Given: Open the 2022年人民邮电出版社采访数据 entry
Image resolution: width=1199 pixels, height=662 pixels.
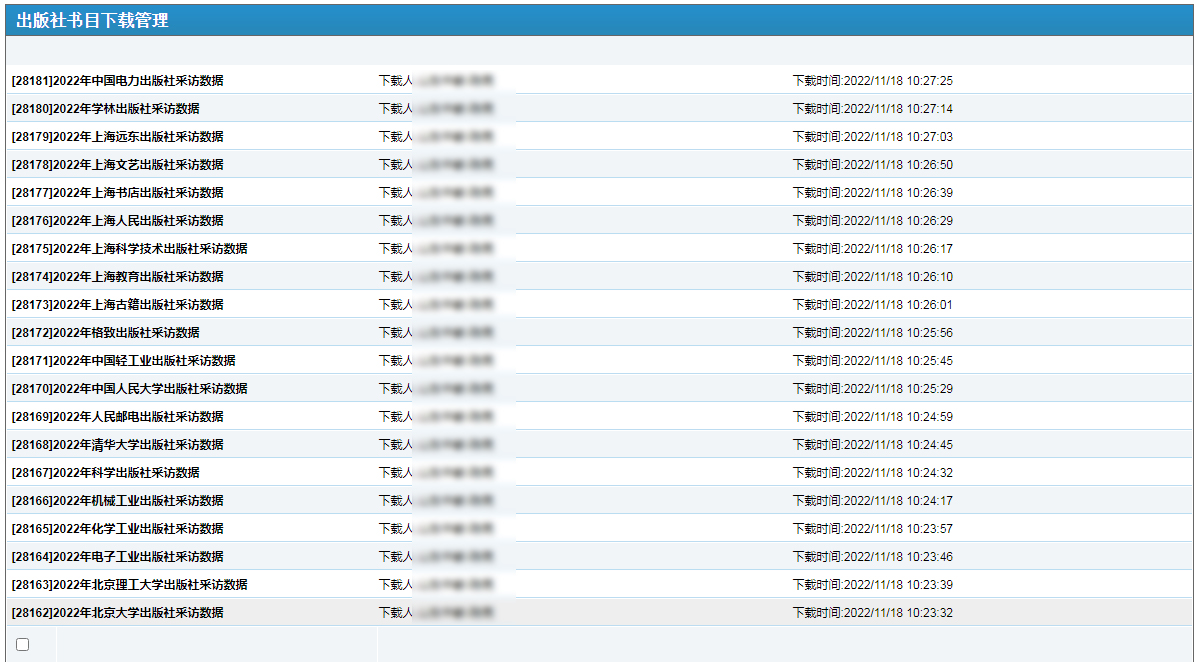Looking at the screenshot, I should [117, 417].
